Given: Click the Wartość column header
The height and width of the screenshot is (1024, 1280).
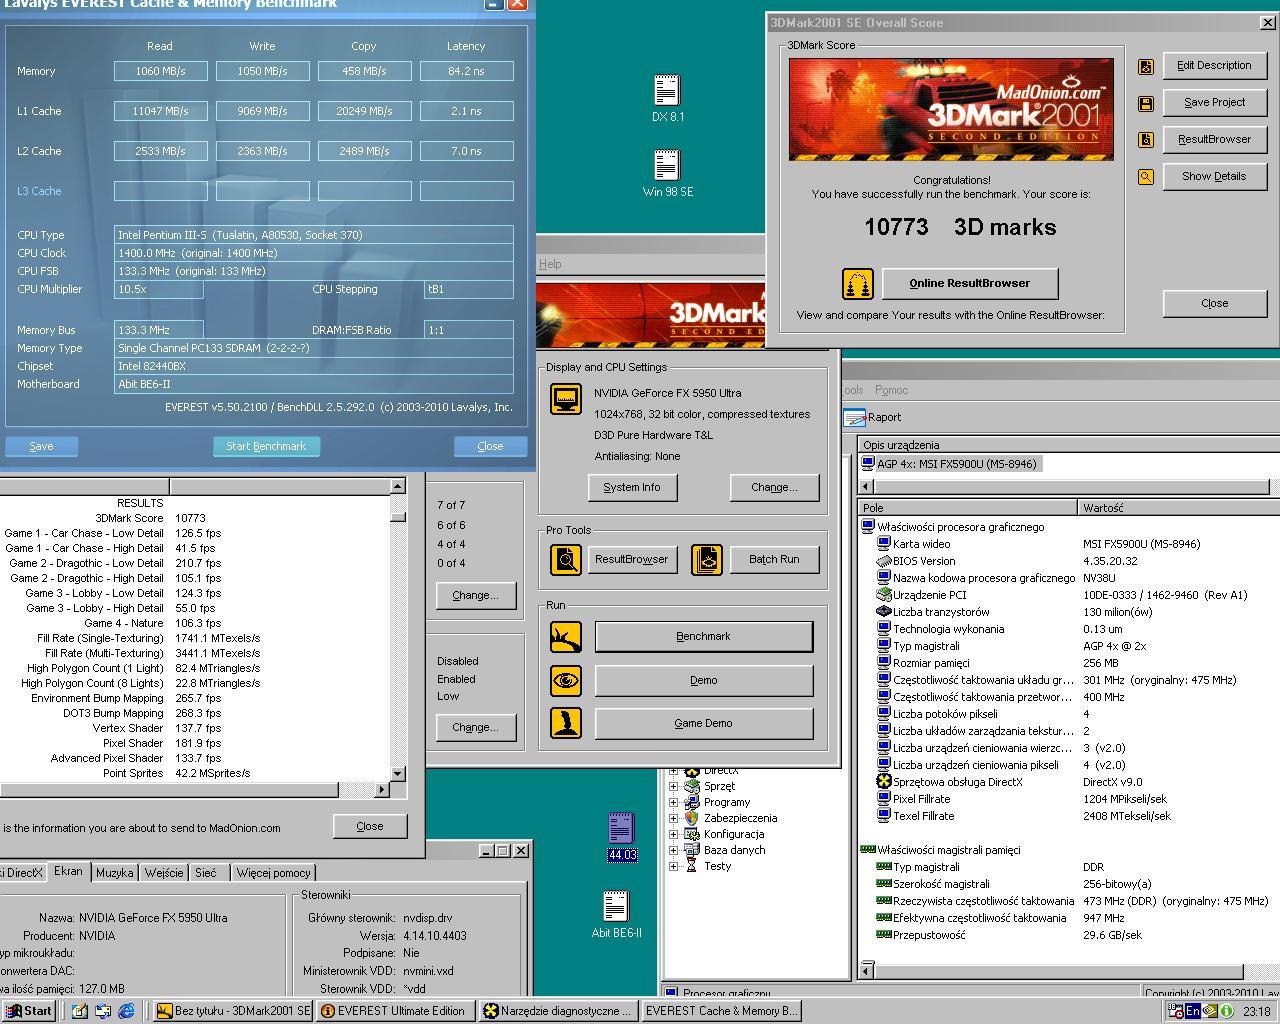Looking at the screenshot, I should pos(1178,508).
